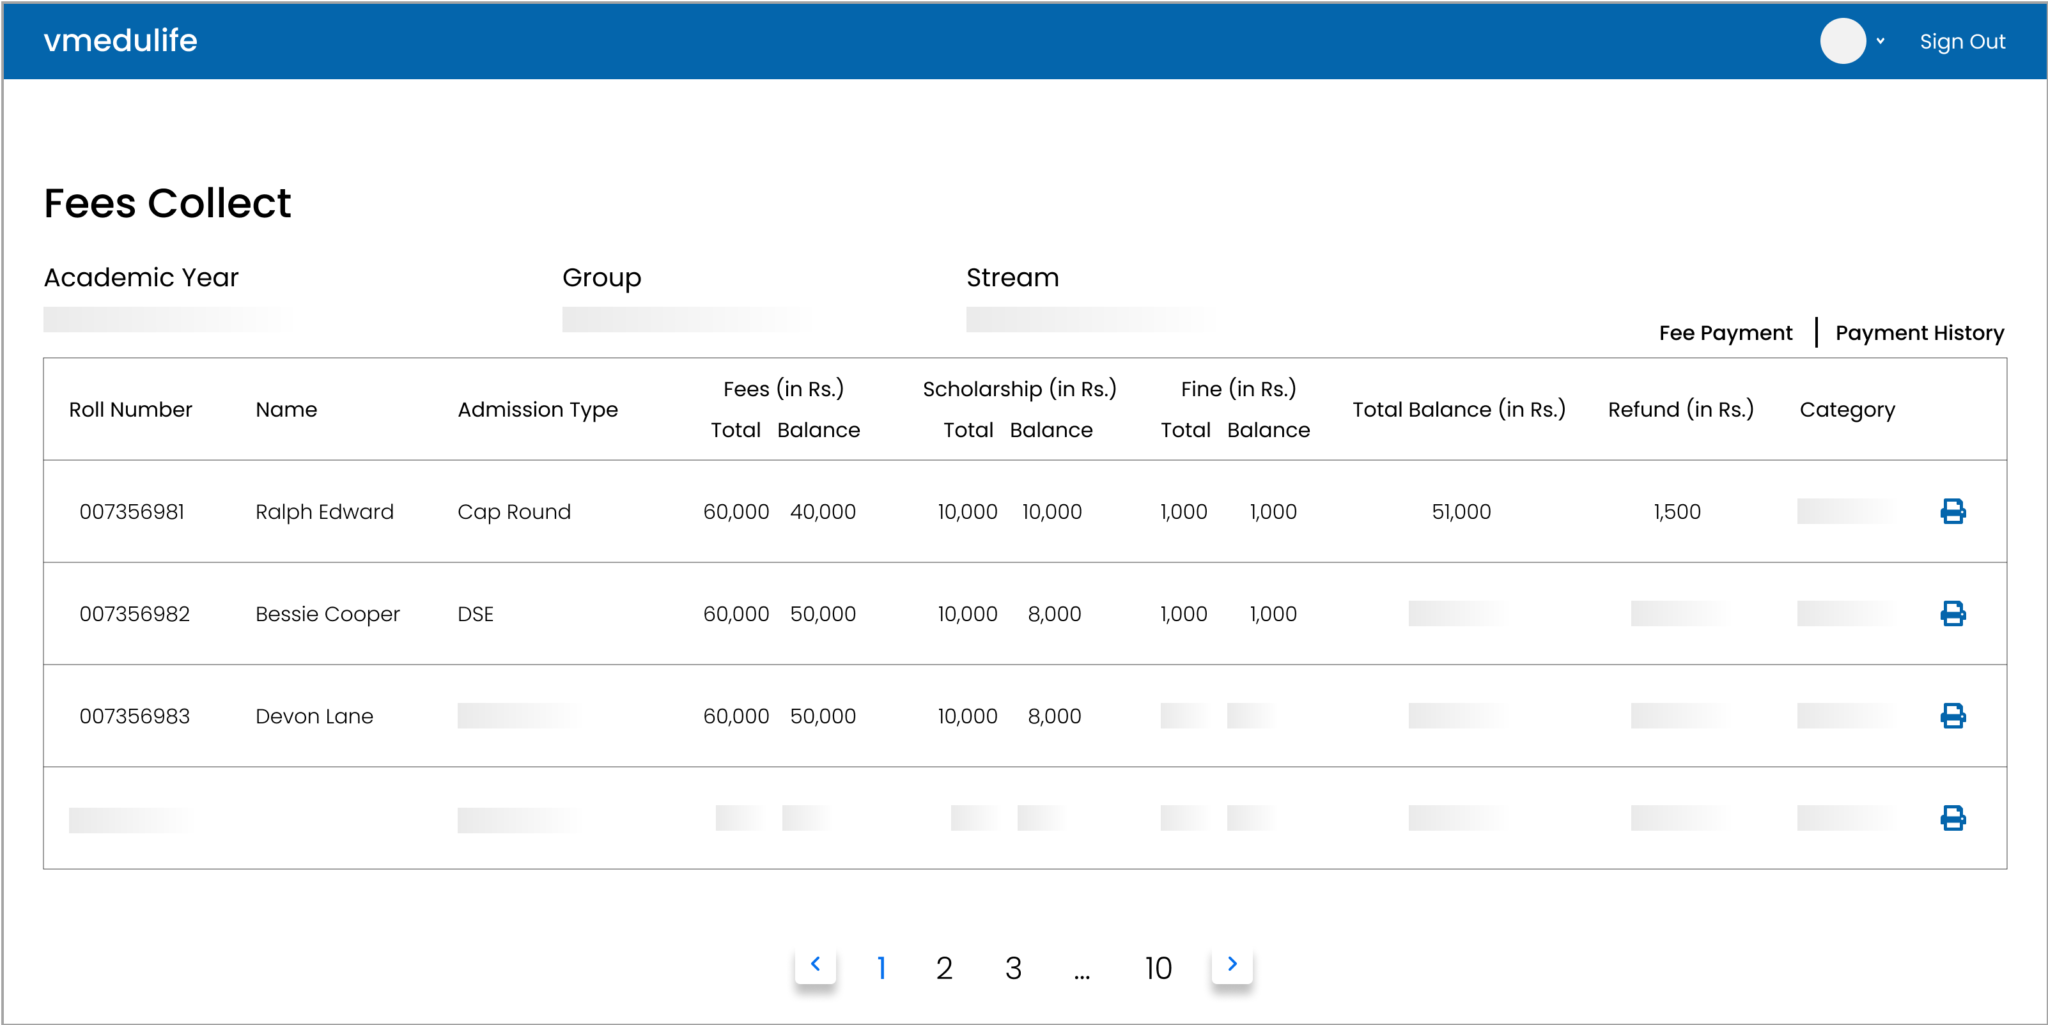Click the 51,000 total balance value
This screenshot has height=1025, width=2048.
pos(1461,512)
